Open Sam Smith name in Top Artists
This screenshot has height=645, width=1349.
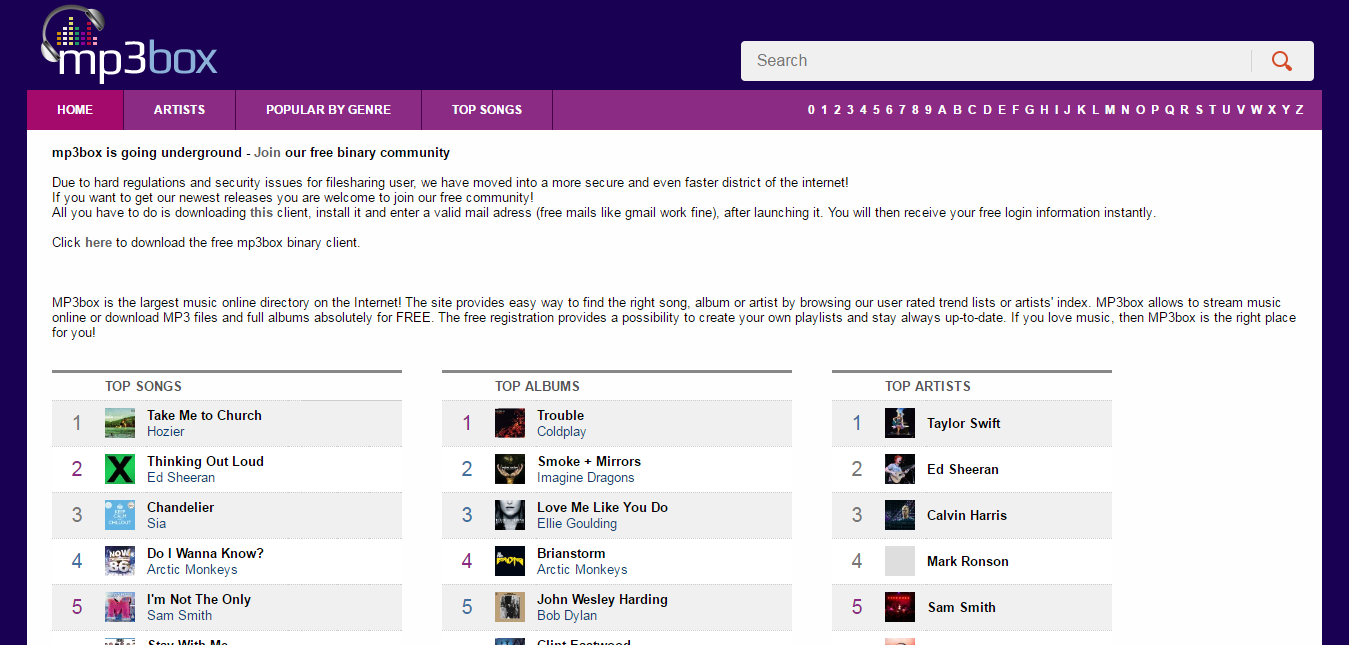[962, 607]
